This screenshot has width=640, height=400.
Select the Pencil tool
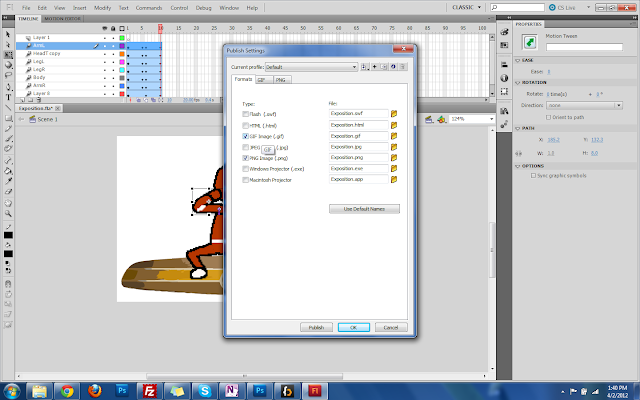pos(8,129)
